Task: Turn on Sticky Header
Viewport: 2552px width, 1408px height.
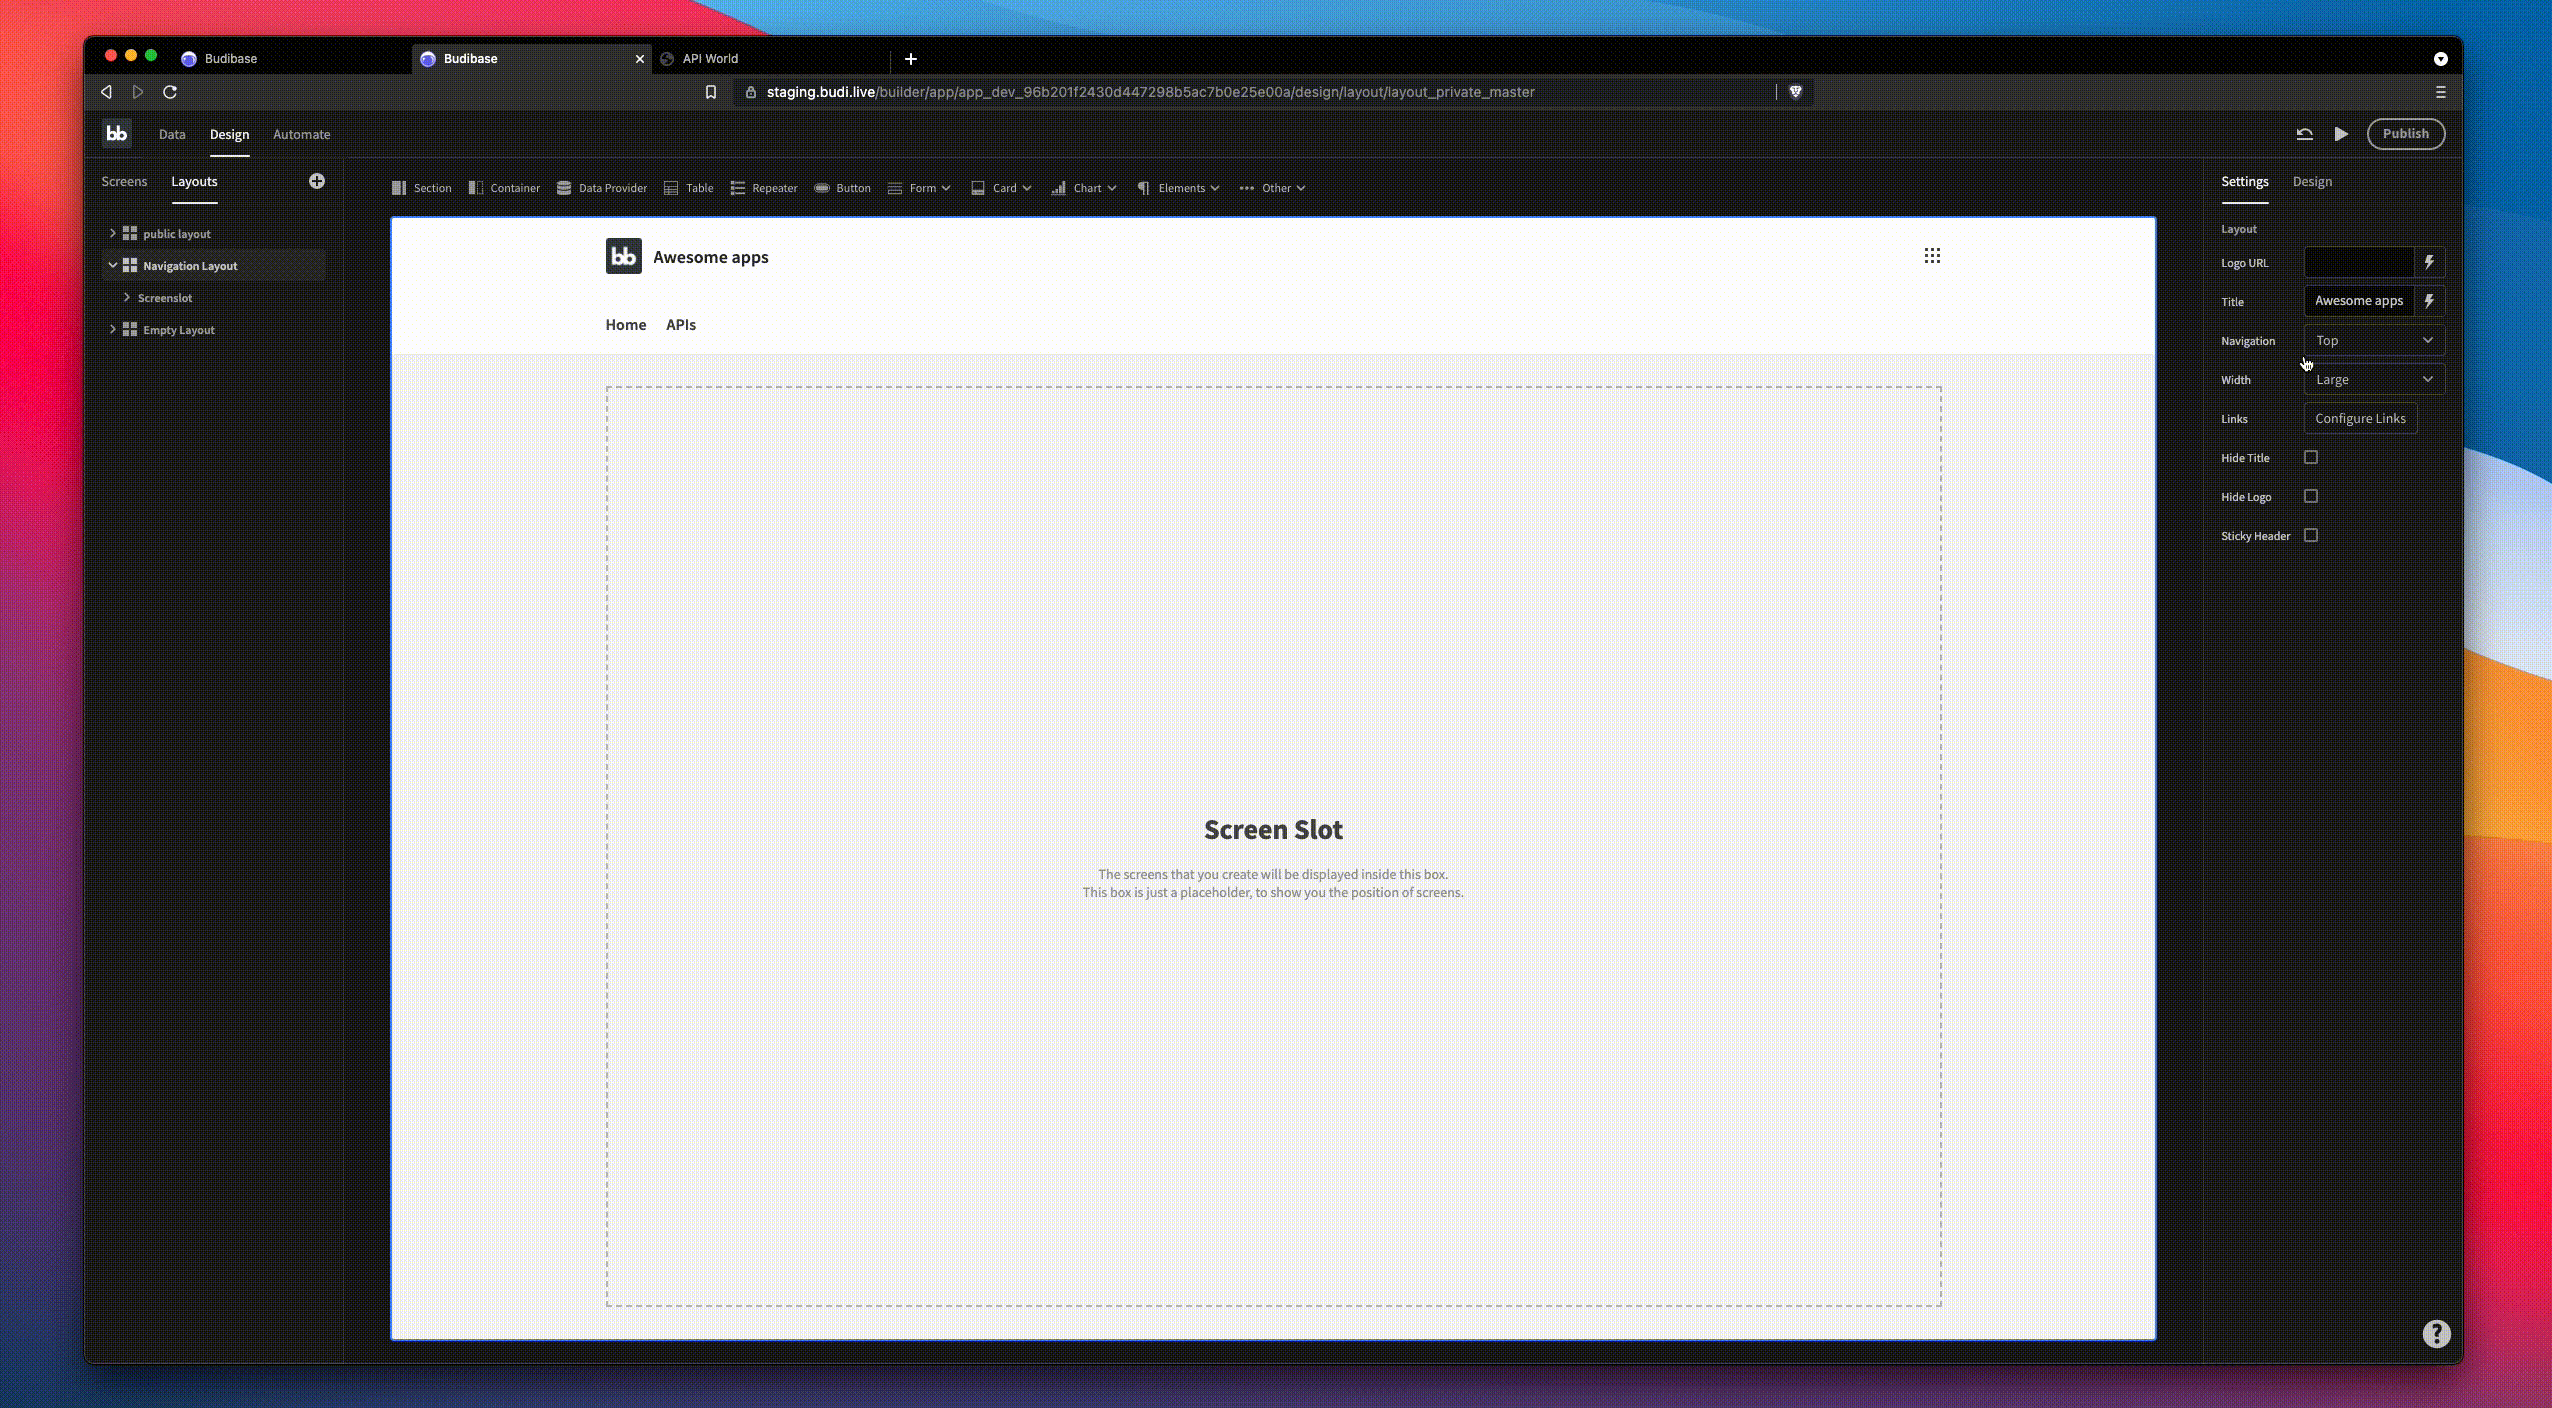Action: coord(2309,535)
